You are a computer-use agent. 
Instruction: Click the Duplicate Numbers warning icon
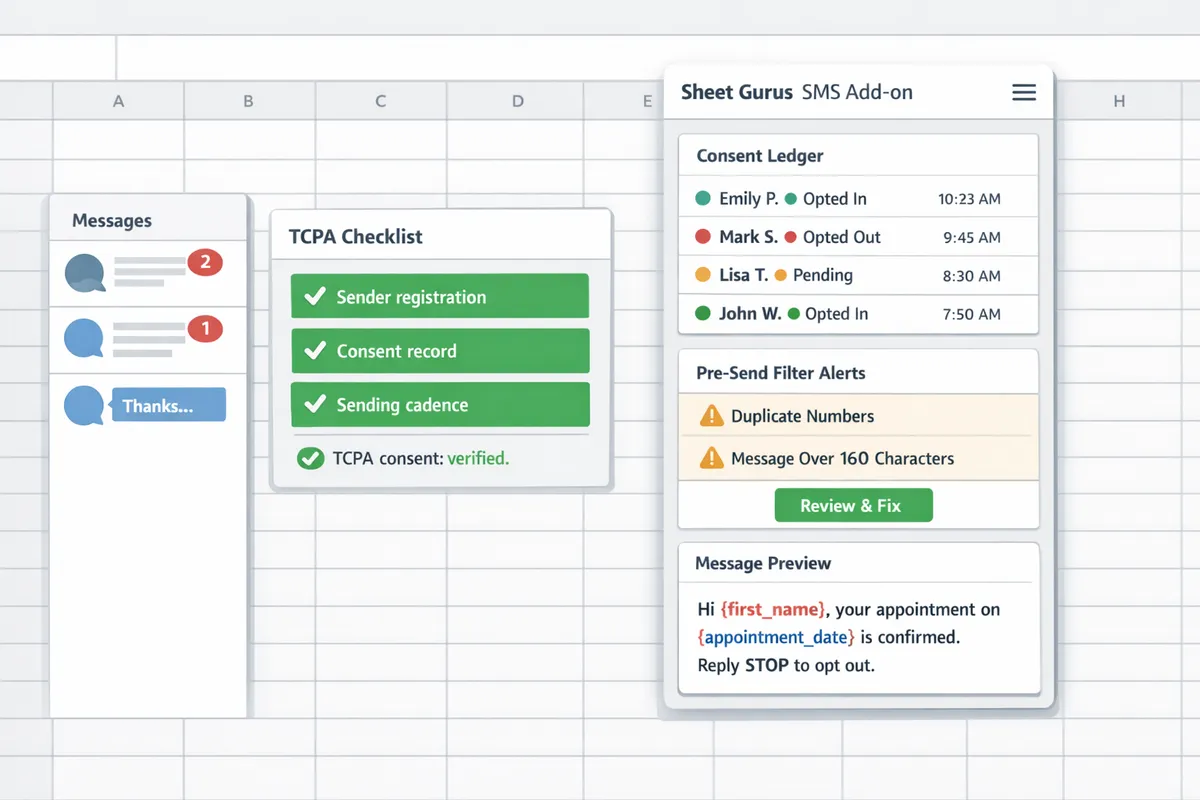coord(711,415)
